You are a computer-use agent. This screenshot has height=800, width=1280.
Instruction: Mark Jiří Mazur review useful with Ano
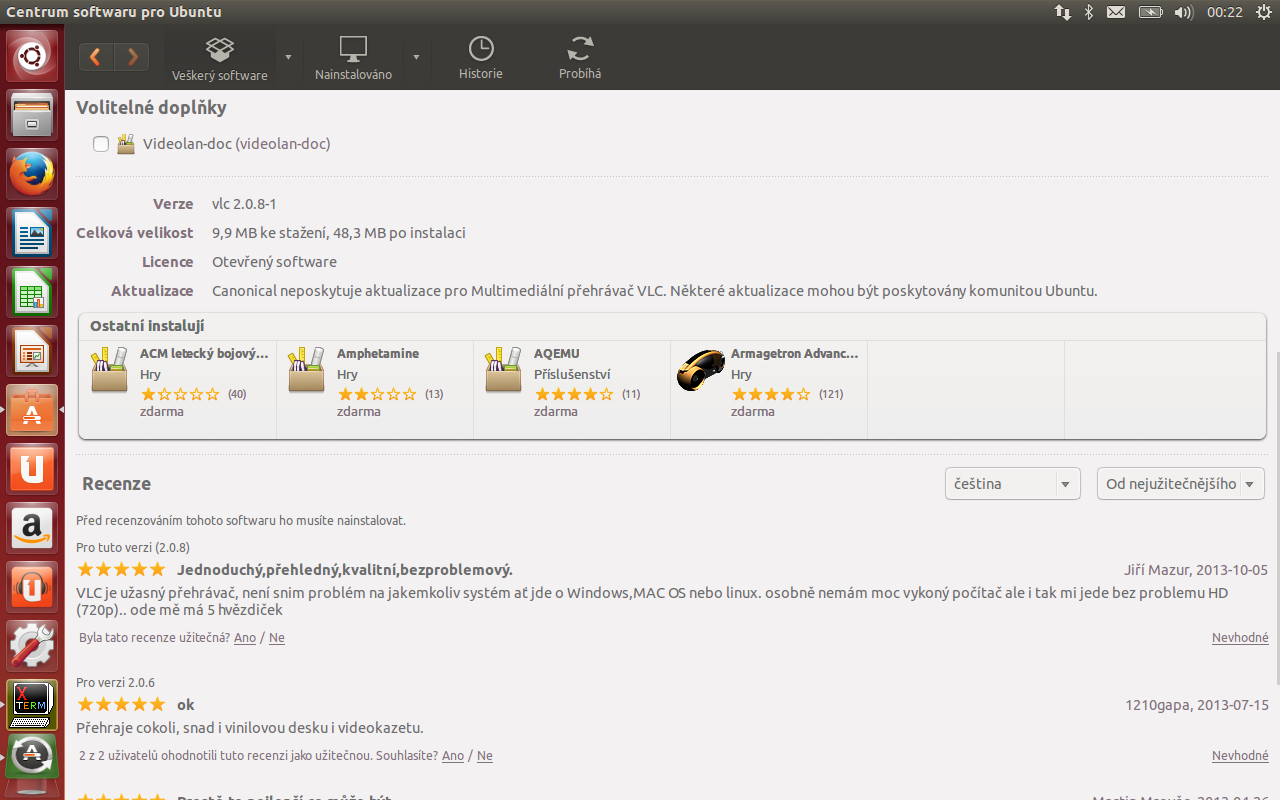(245, 638)
